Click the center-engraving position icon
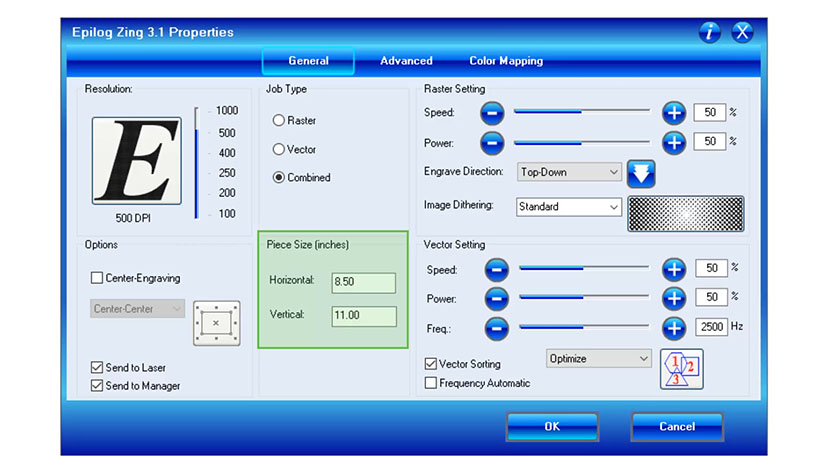The image size is (830, 473). [215, 322]
